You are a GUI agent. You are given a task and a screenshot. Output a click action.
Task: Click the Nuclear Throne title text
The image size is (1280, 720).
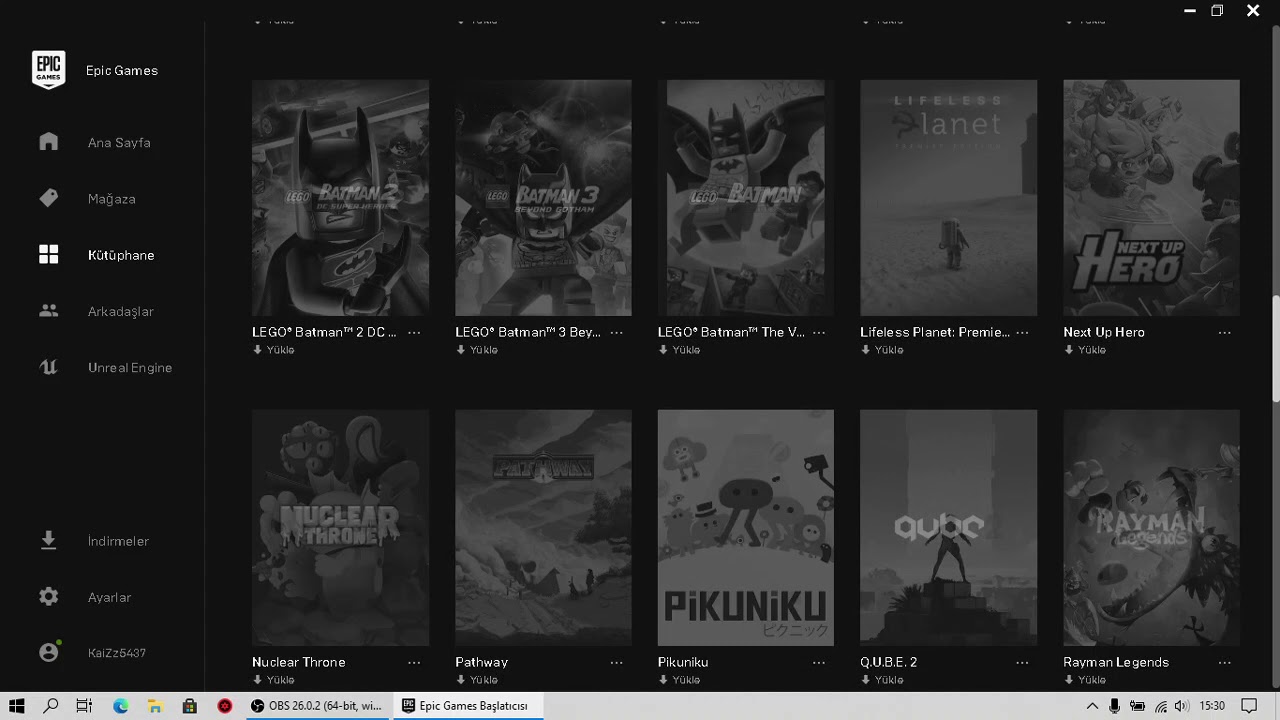[298, 662]
